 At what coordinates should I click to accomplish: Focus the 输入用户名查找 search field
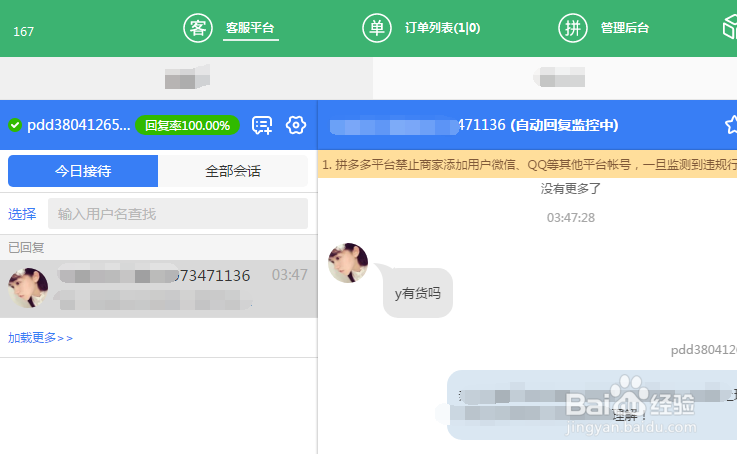178,214
